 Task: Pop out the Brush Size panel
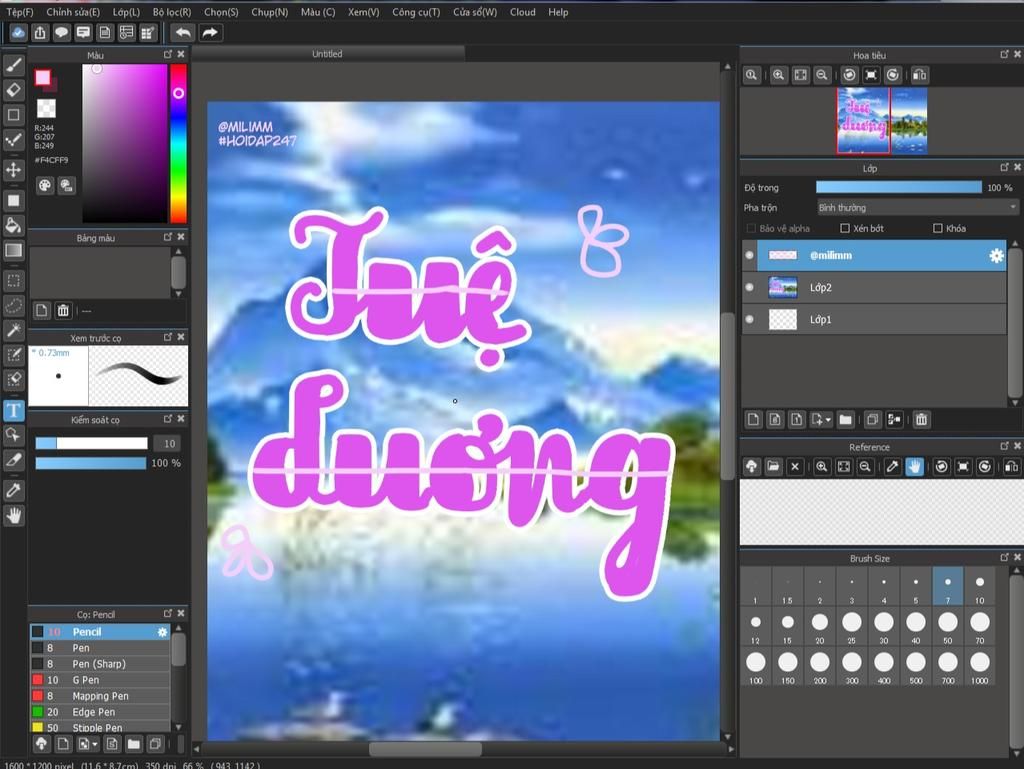1004,557
